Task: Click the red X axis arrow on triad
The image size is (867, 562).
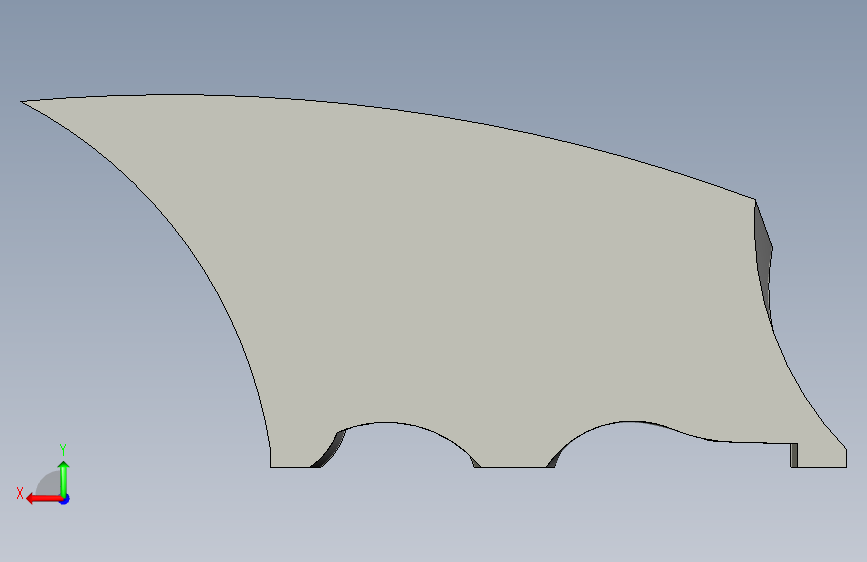Action: [44, 499]
